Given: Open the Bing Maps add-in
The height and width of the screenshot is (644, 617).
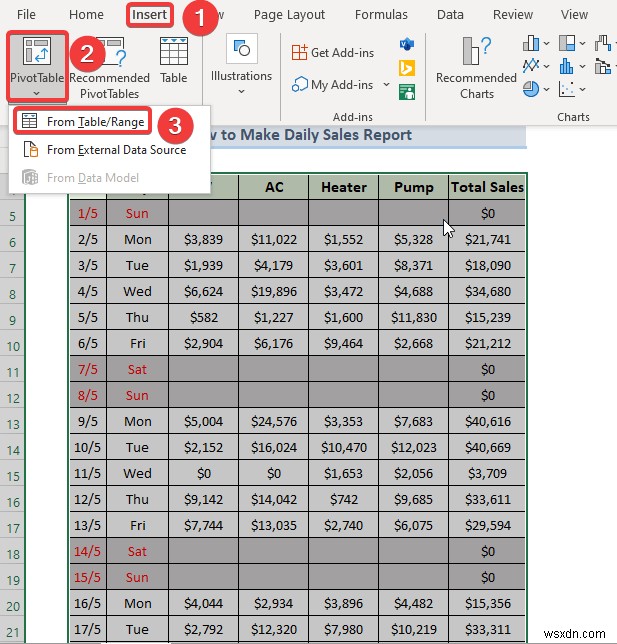Looking at the screenshot, I should 407,68.
